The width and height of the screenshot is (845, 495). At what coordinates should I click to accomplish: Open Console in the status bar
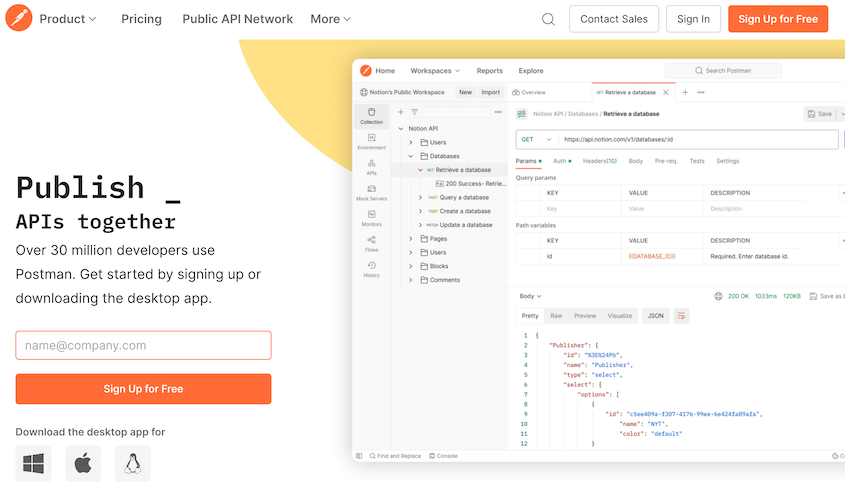tap(443, 456)
